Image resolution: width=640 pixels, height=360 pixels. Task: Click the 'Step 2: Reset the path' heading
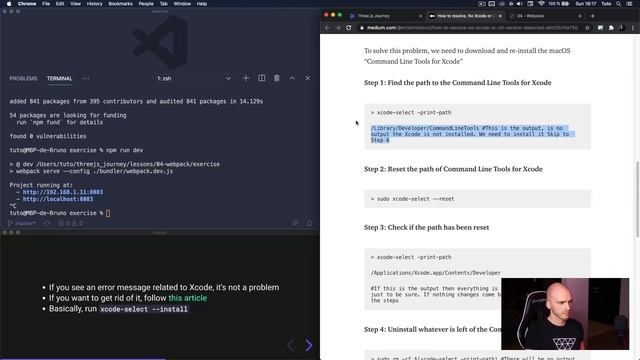tap(453, 169)
